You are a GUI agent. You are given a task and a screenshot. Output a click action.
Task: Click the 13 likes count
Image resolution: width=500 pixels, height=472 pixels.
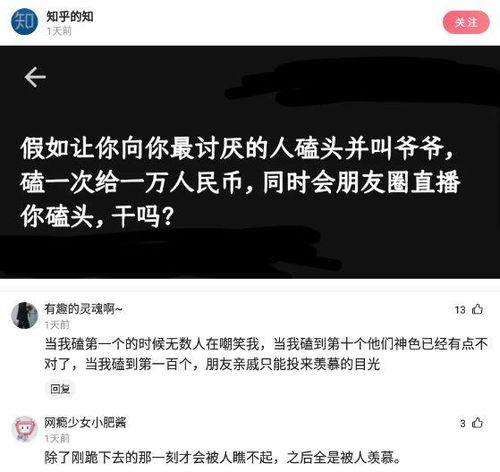460,310
